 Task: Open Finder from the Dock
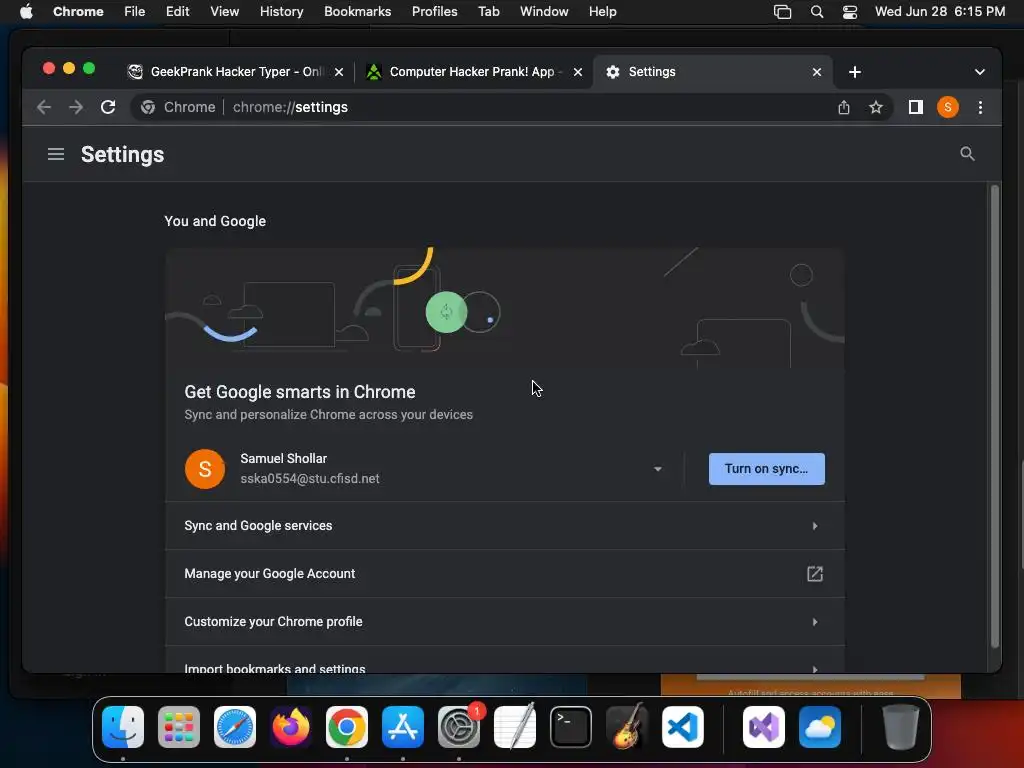coord(123,727)
